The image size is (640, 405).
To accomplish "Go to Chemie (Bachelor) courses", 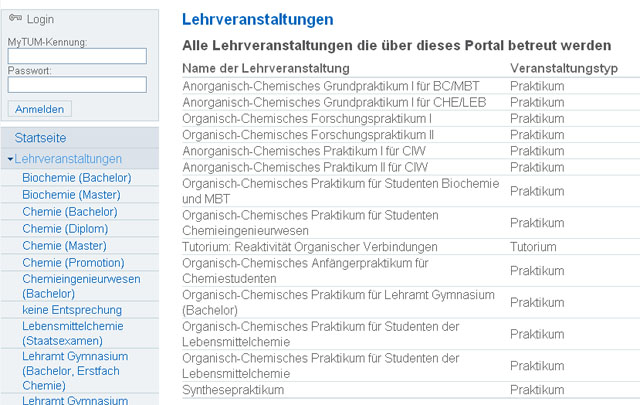I will [70, 212].
